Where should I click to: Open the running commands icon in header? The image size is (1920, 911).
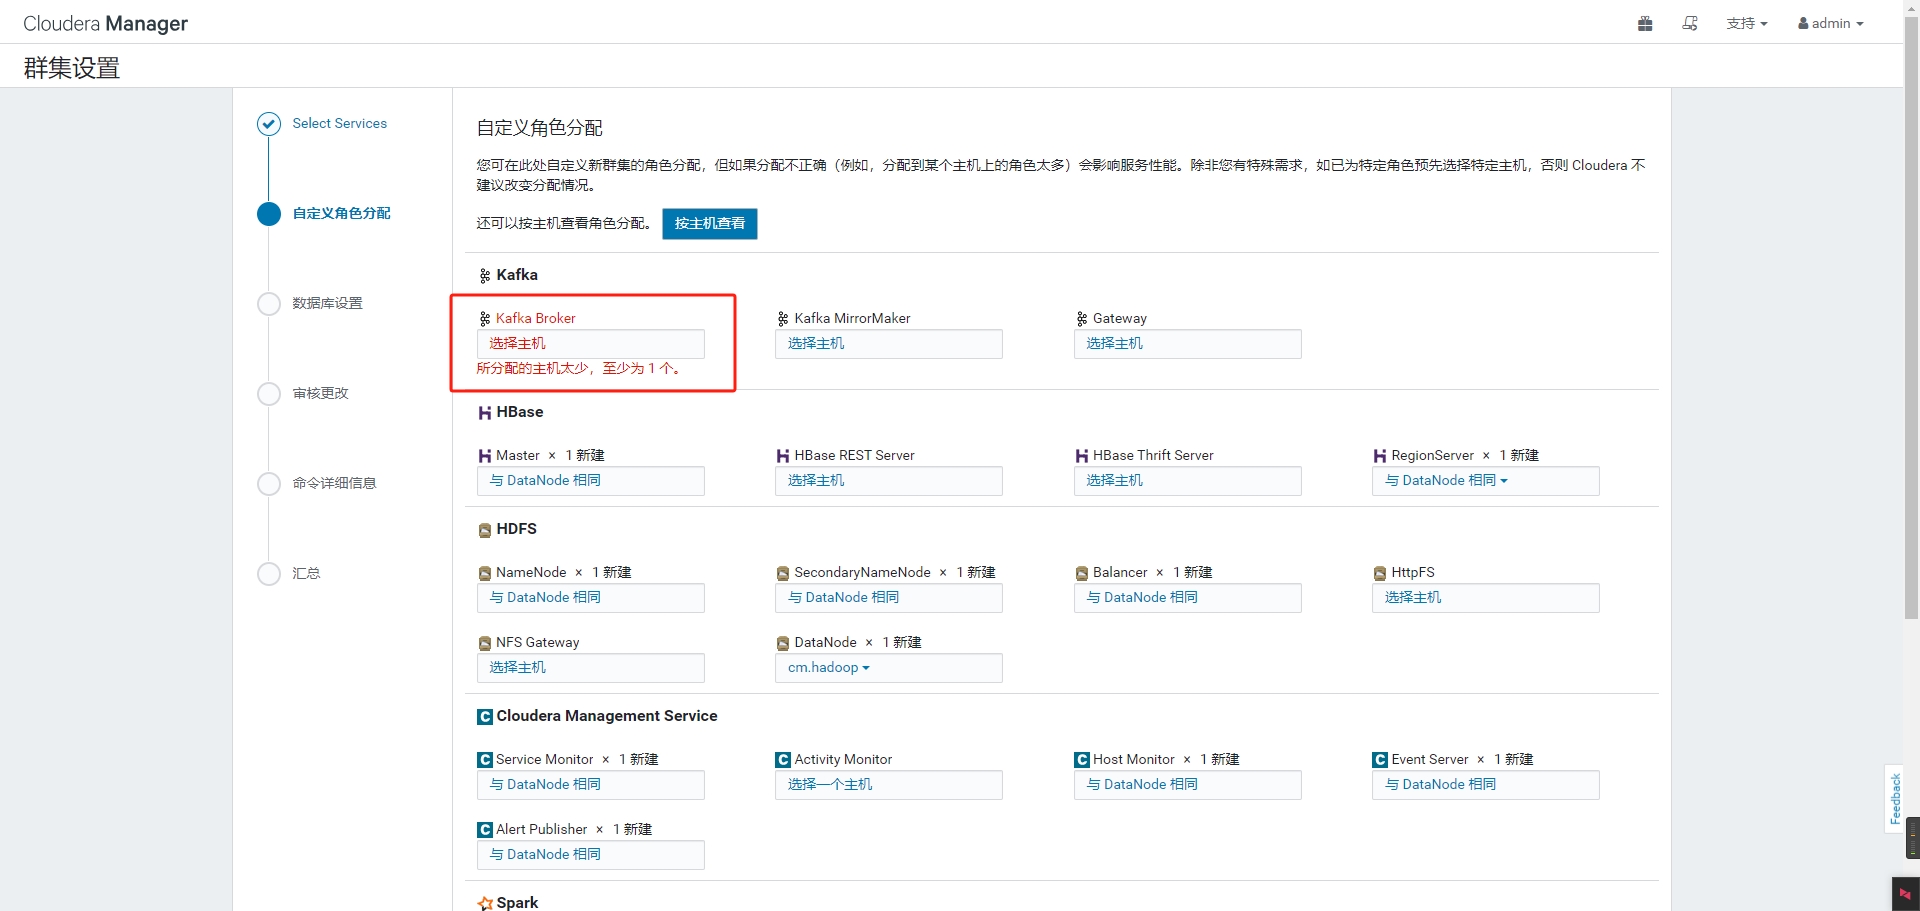coord(1690,23)
